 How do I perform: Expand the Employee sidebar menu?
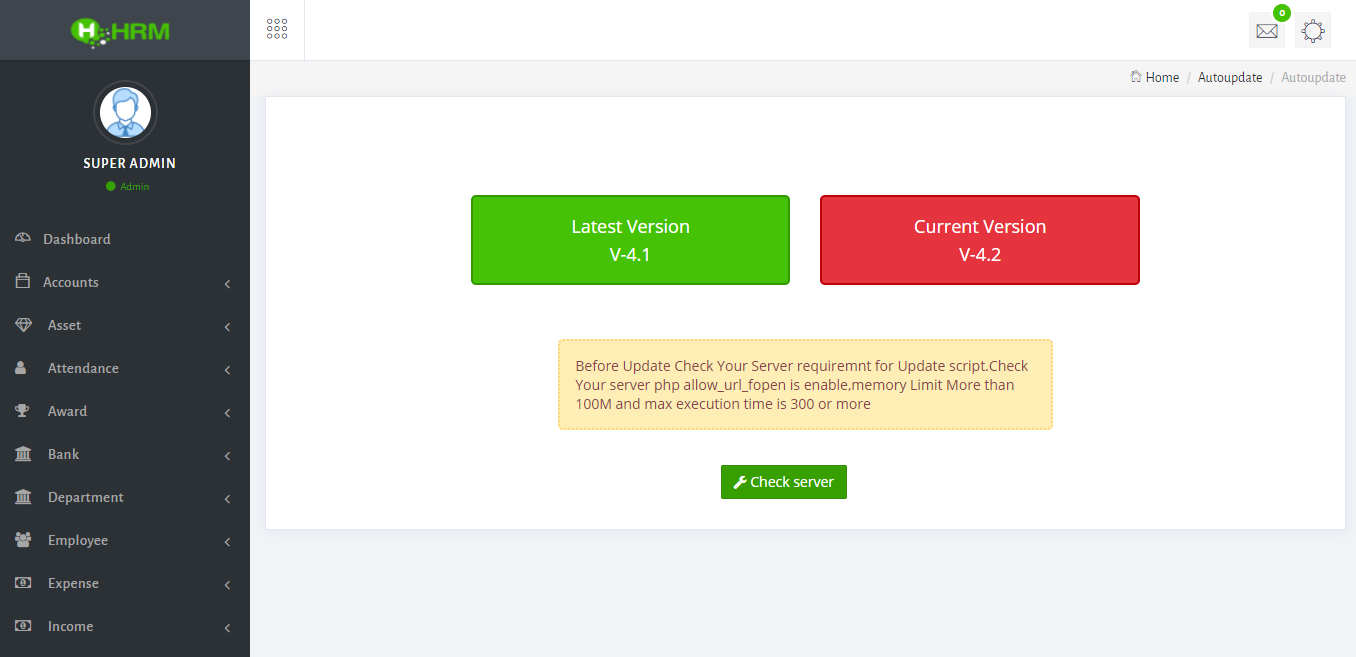tap(228, 540)
